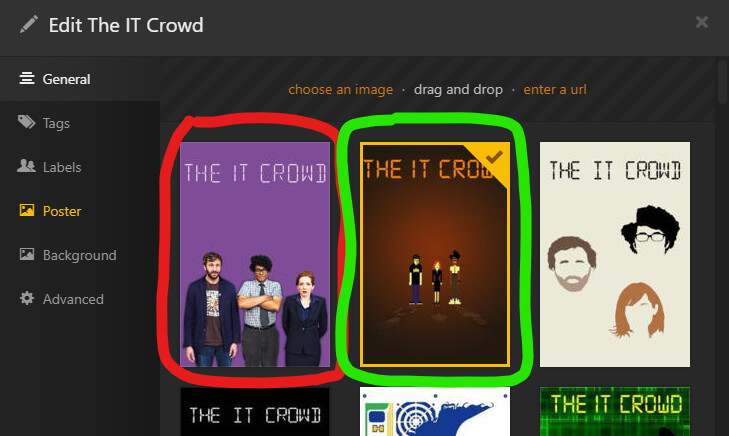The width and height of the screenshot is (729, 436).
Task: Click the 'choose an image' link
Action: click(x=340, y=89)
